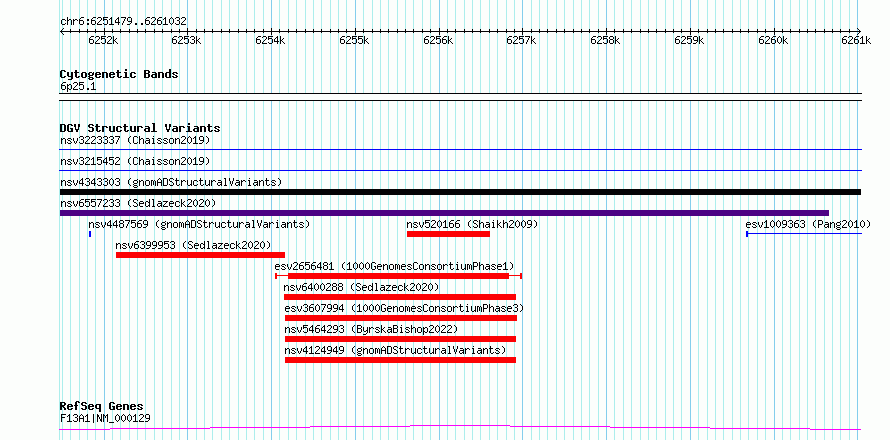Click the esv3607994 (1000GenomesConsortiumPhase3) label

[404, 308]
